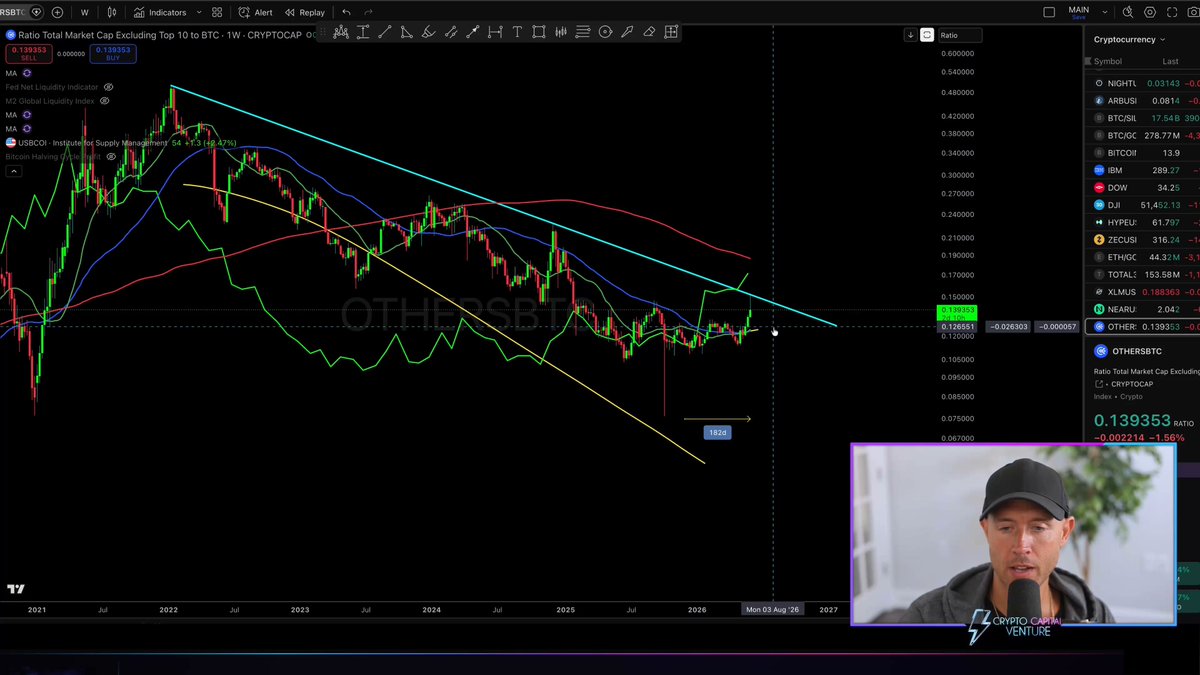The width and height of the screenshot is (1200, 675).
Task: Click the BUY price button
Action: (113, 52)
